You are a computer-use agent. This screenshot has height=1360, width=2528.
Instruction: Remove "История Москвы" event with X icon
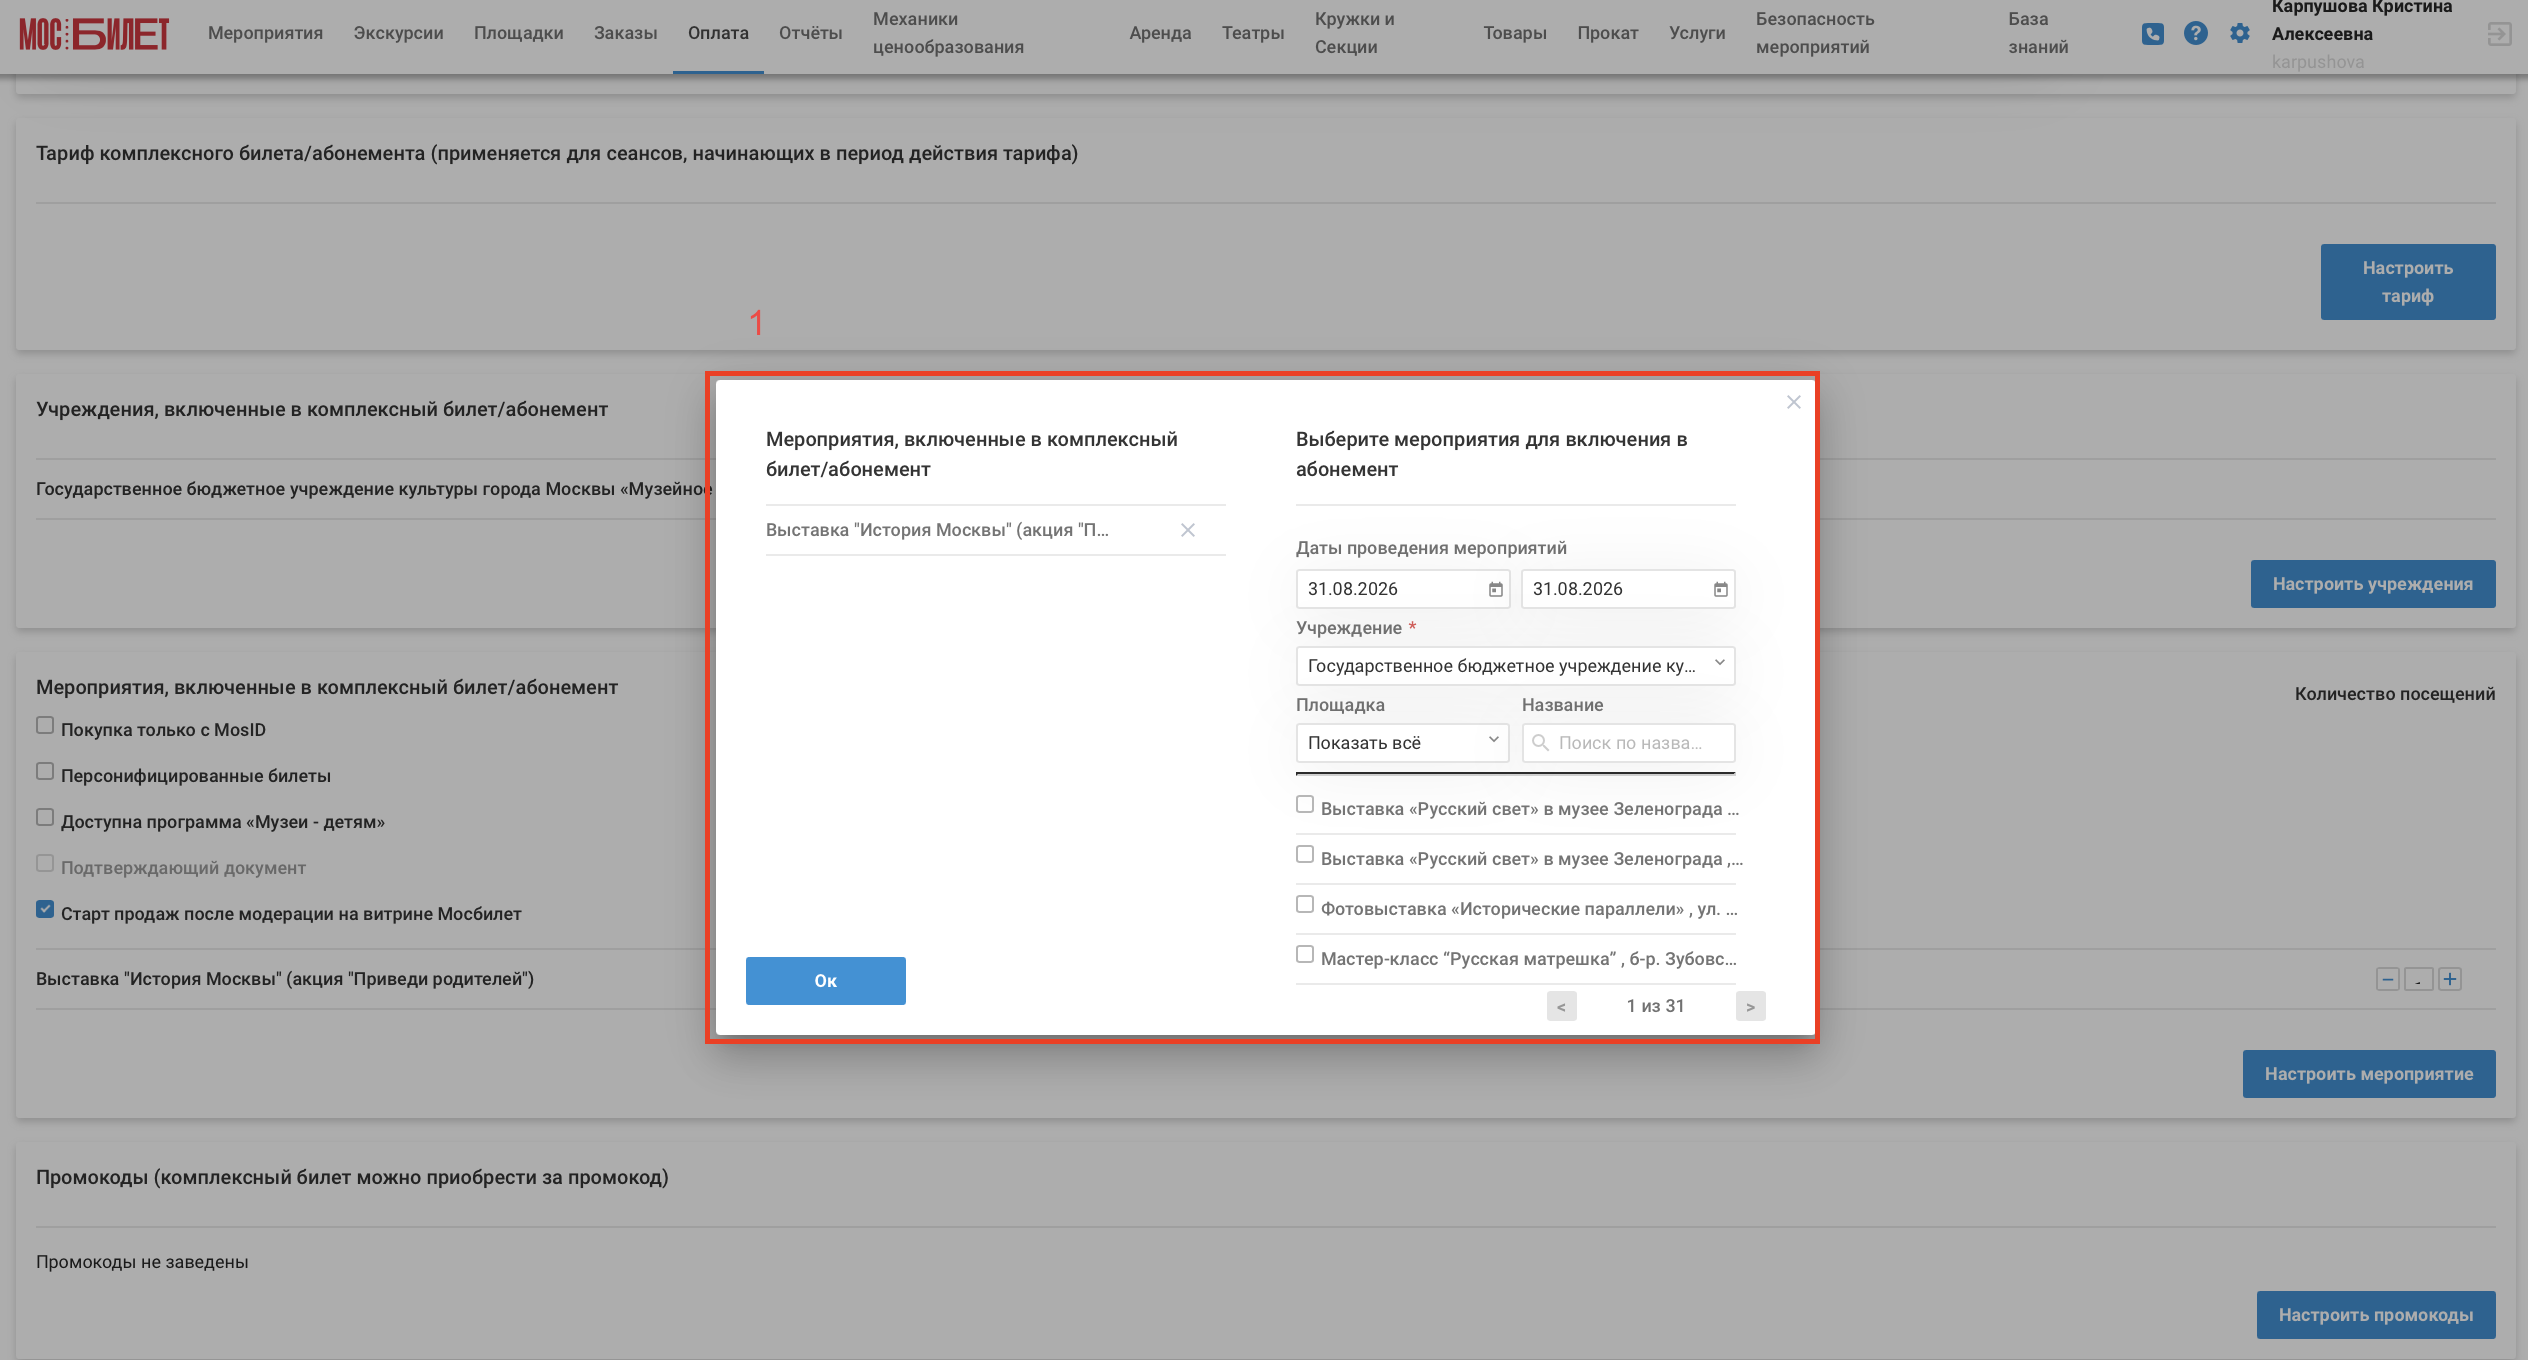pos(1188,530)
